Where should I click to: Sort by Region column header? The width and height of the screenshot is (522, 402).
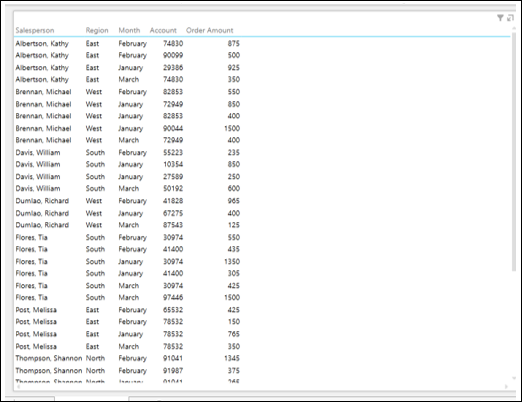(97, 30)
